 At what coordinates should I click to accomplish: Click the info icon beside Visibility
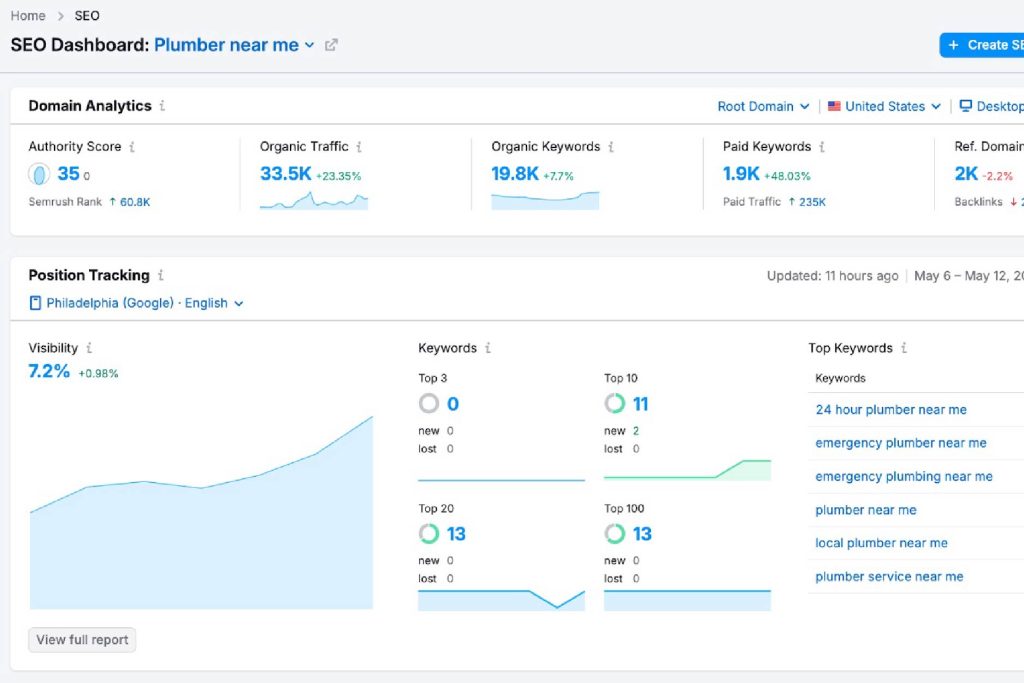point(89,348)
